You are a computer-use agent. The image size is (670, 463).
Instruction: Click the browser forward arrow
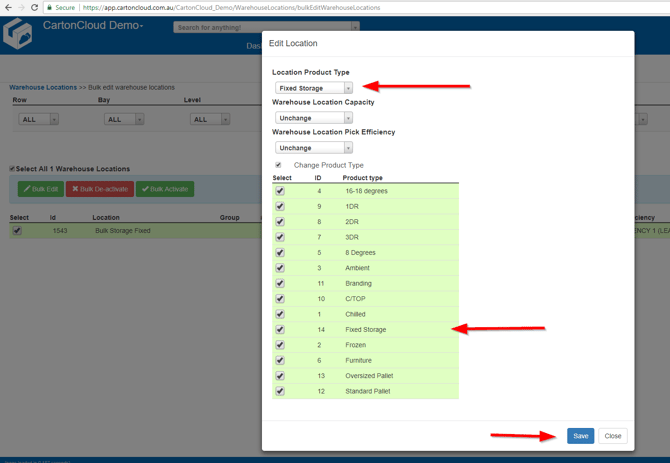click(x=21, y=7)
